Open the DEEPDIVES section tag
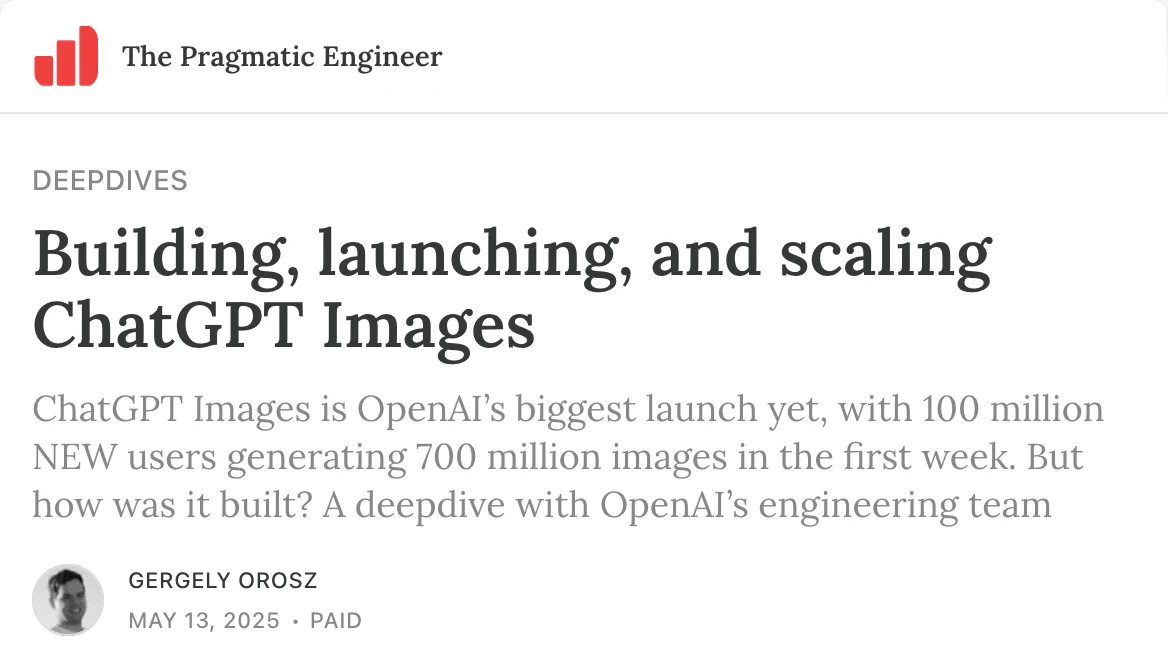Screen dimensions: 1168x650 pyautogui.click(x=110, y=181)
